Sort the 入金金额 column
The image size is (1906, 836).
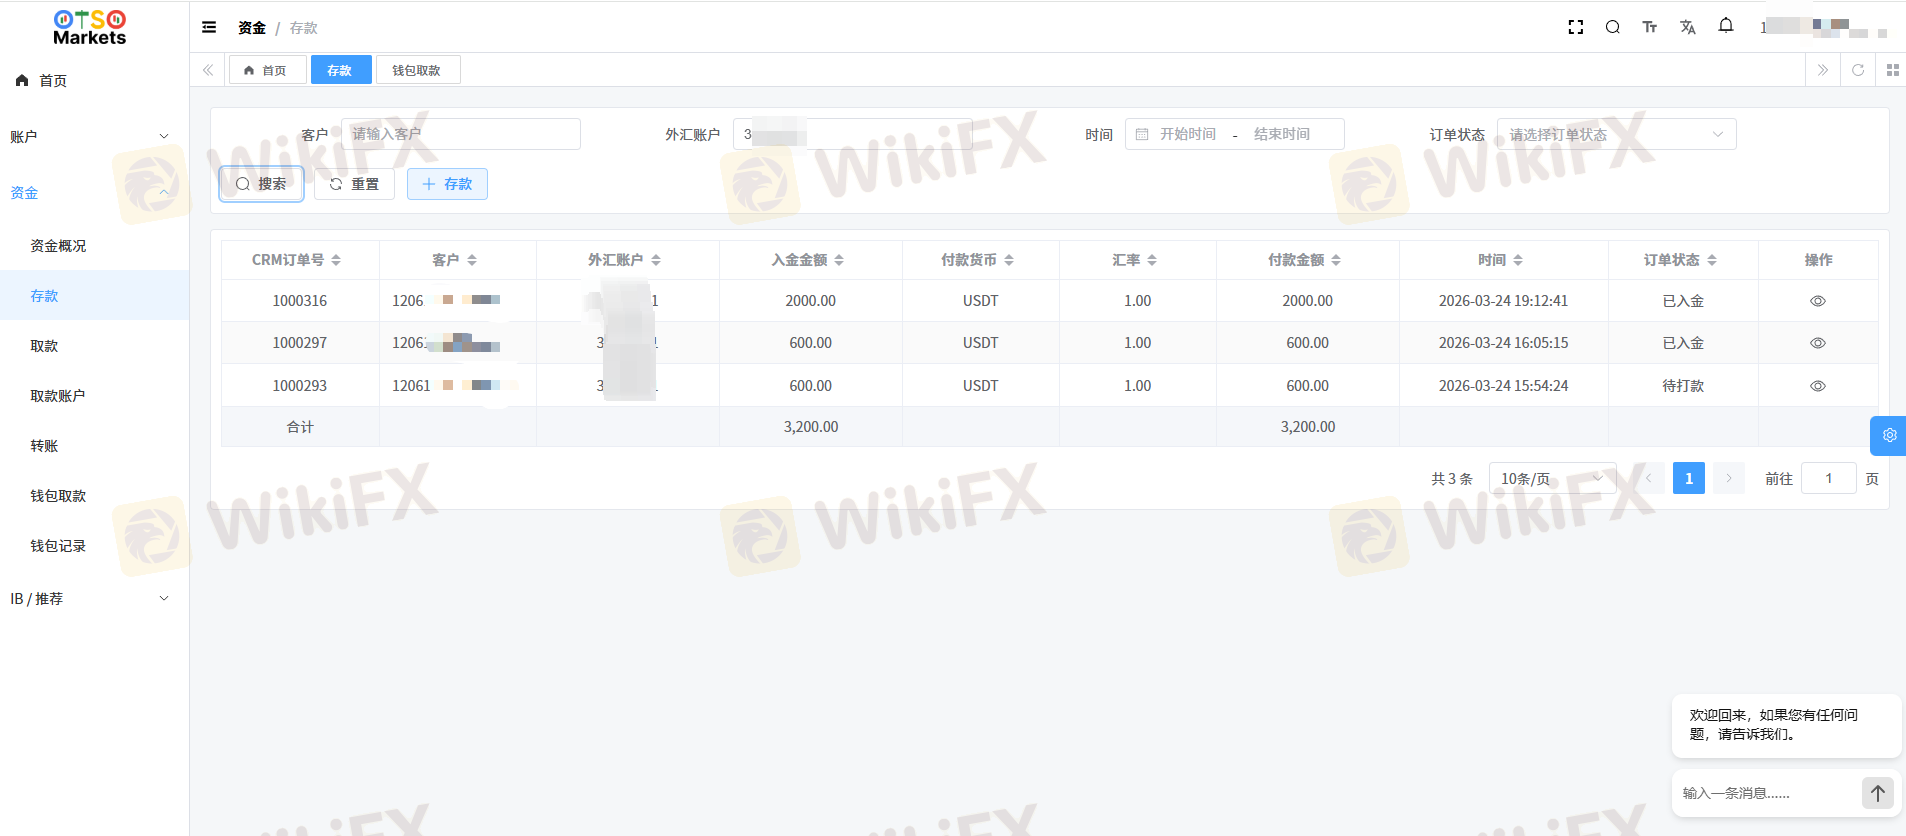[839, 260]
